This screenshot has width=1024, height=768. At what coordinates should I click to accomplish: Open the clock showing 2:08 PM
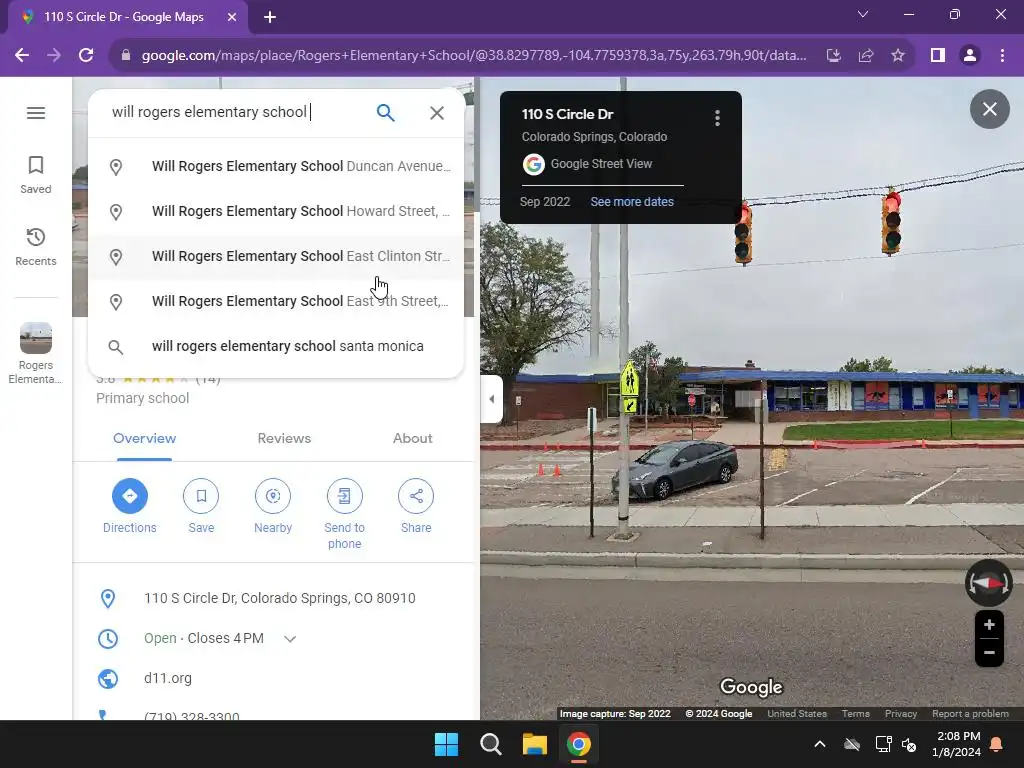pos(957,744)
